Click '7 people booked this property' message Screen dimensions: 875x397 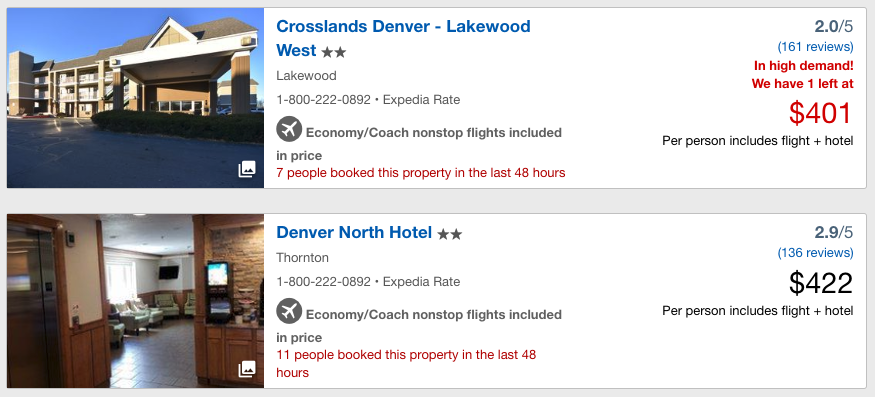(421, 173)
